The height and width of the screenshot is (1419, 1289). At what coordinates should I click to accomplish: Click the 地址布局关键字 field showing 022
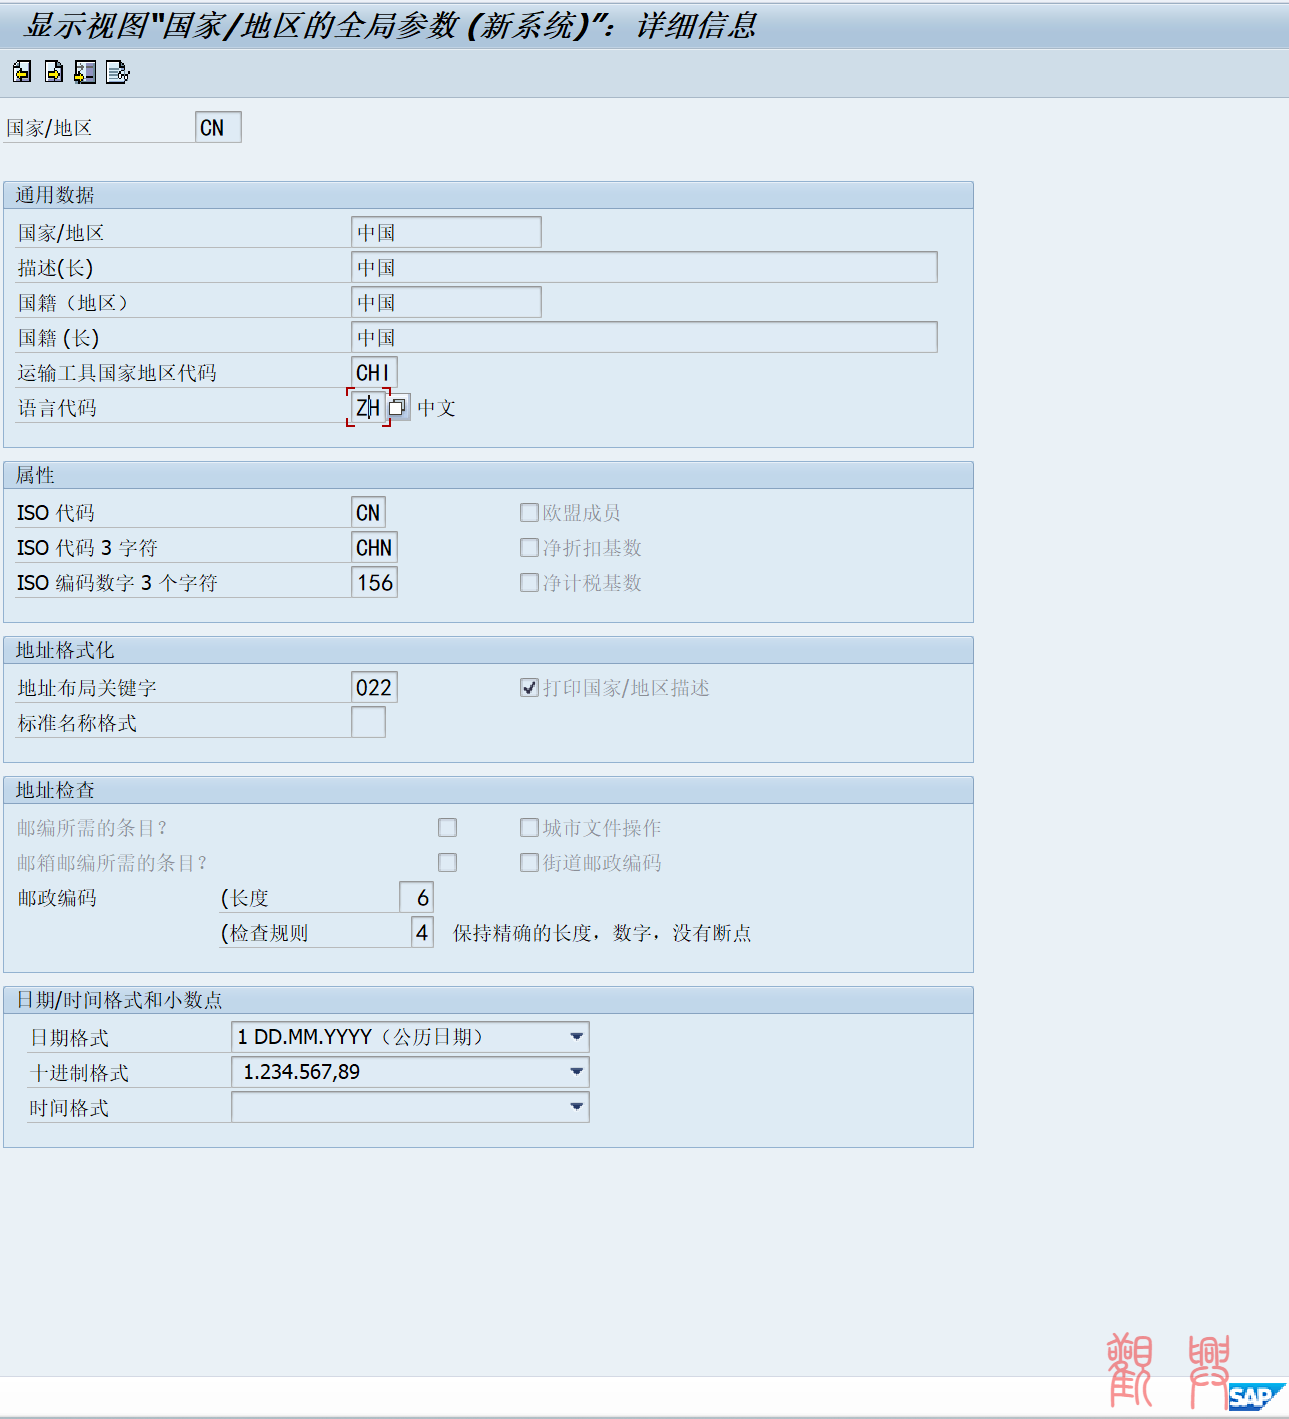click(x=374, y=687)
